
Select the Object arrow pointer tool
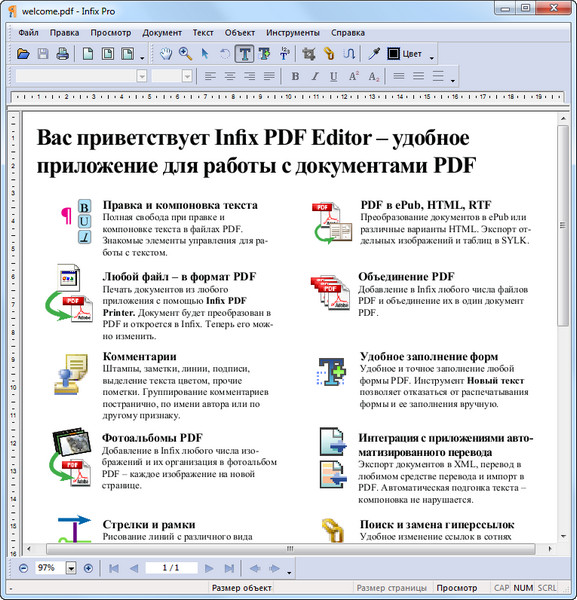click(x=205, y=54)
